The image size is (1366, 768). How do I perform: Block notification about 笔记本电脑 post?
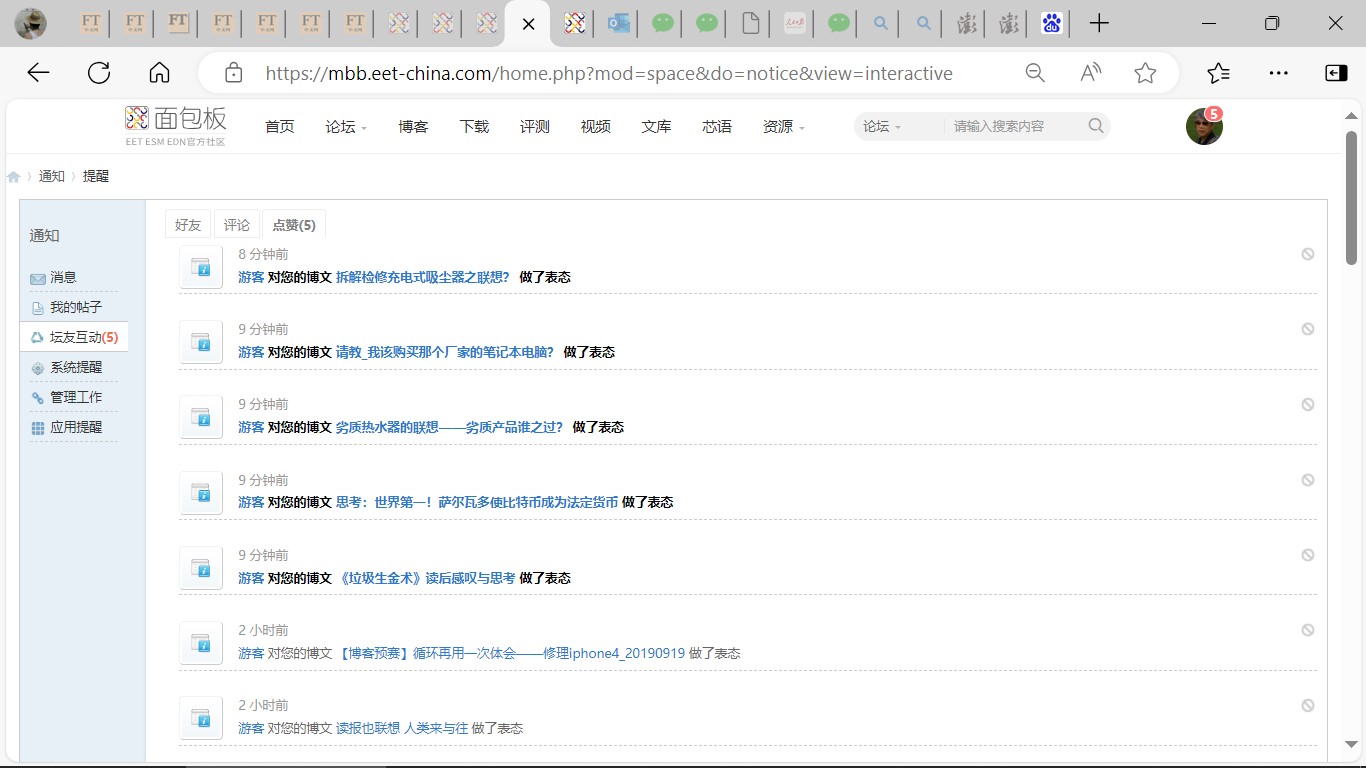tap(1307, 329)
